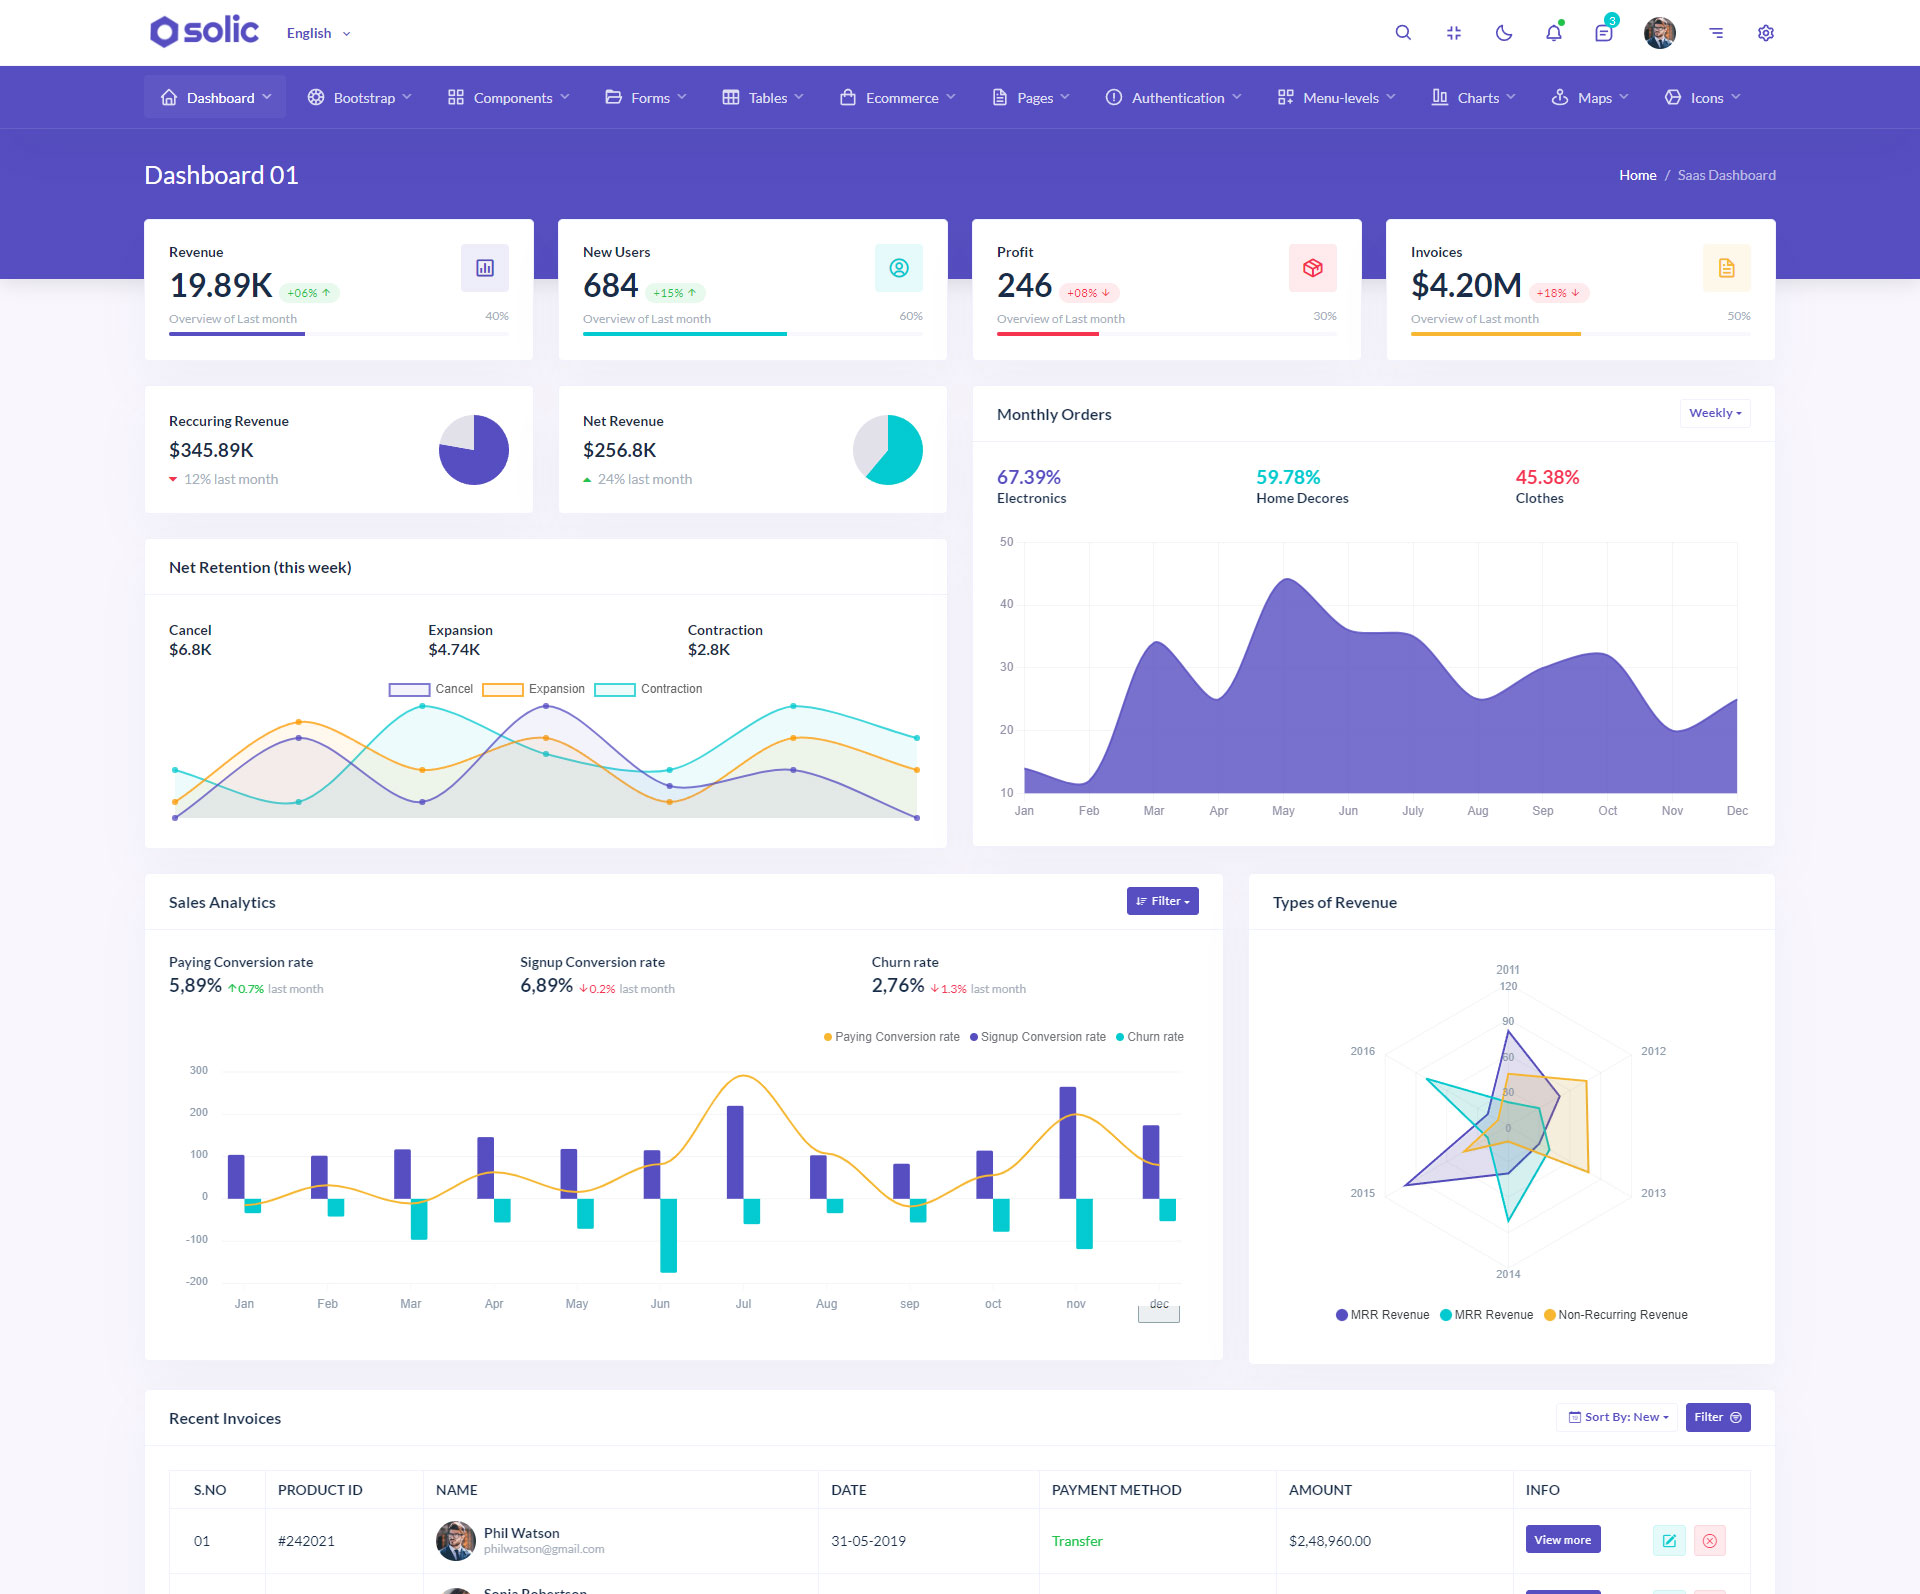
Task: Click the search magnifier icon
Action: coord(1403,33)
